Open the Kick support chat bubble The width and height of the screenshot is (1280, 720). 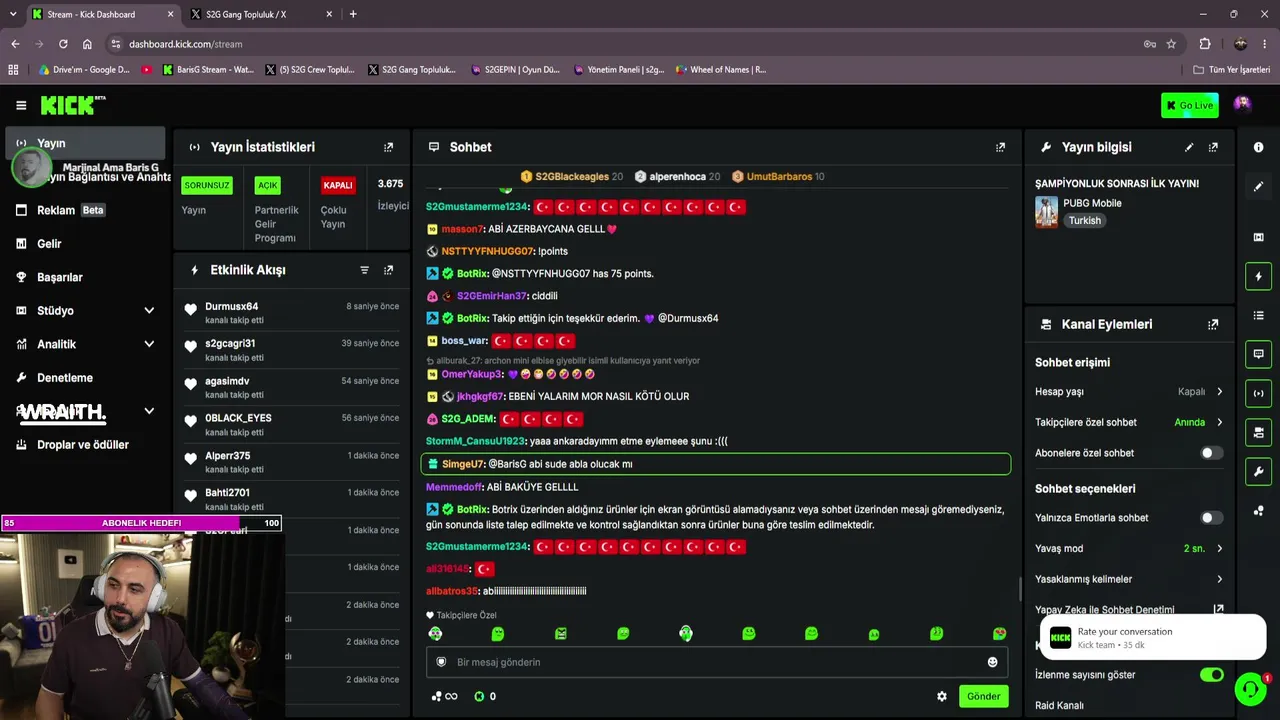1249,689
